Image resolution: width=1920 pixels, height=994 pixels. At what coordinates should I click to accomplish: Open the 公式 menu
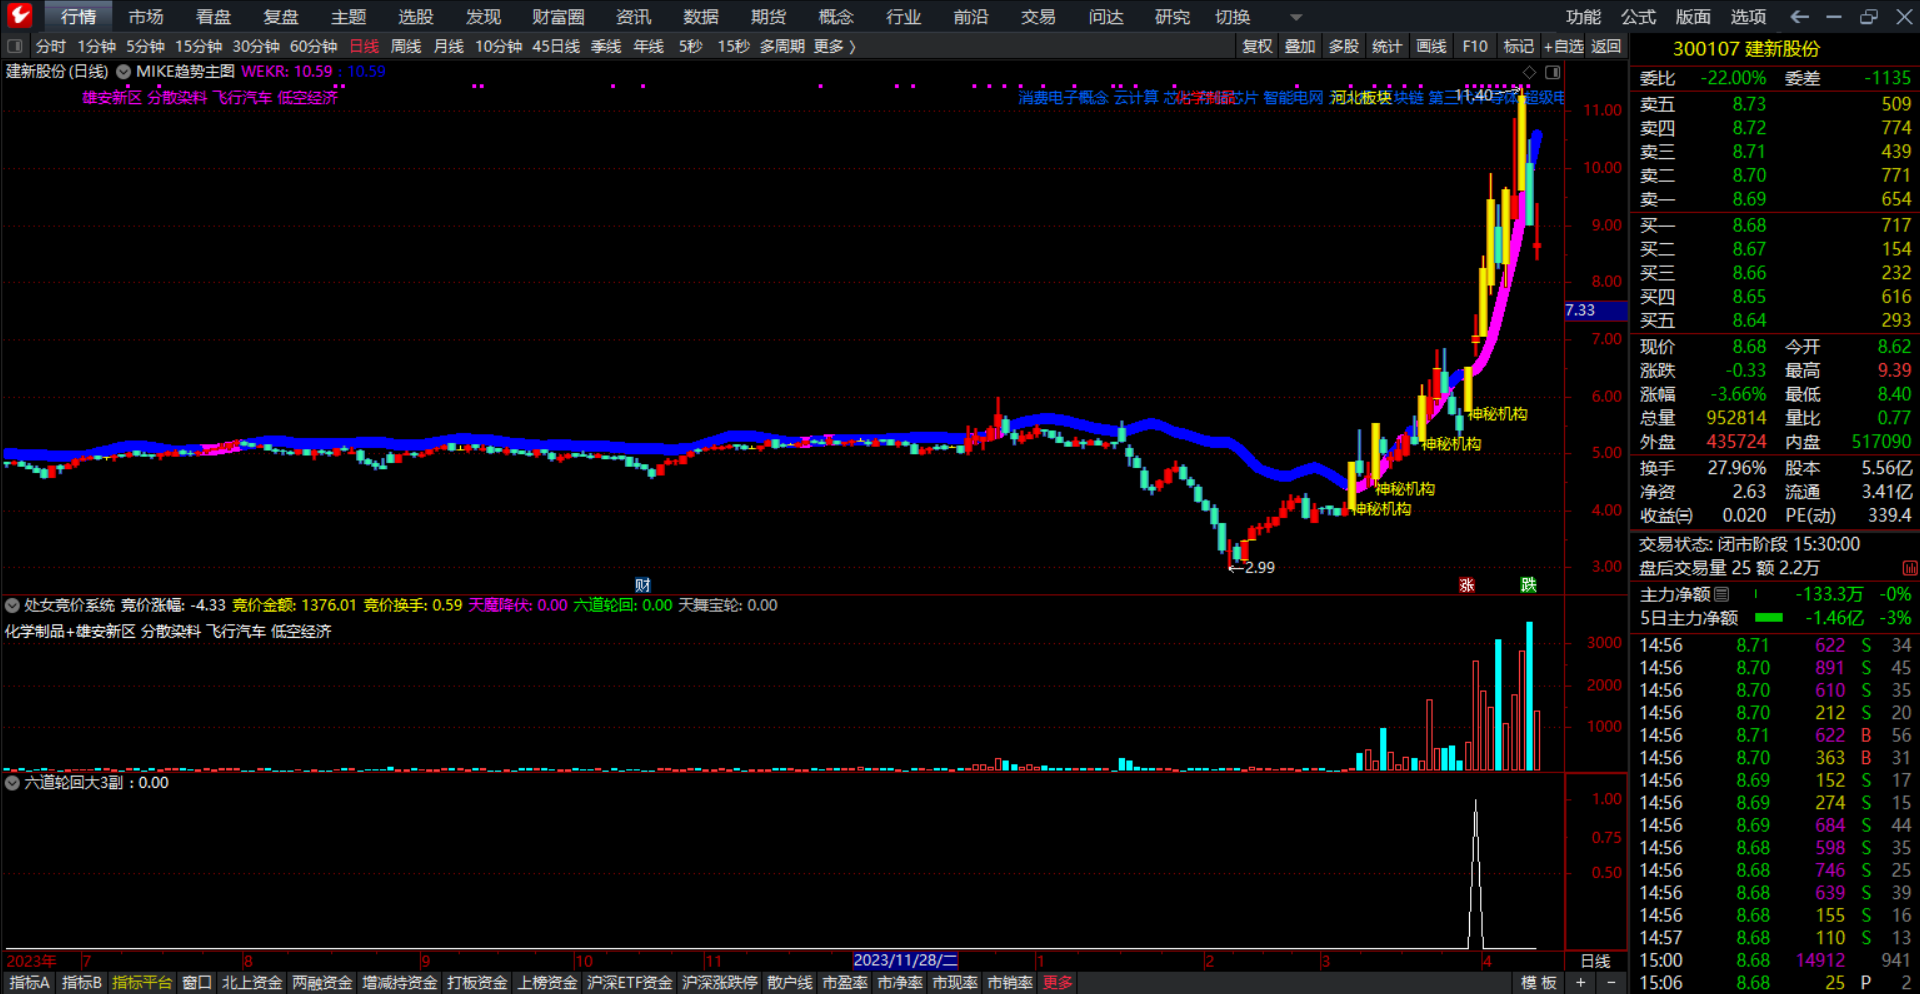1638,17
